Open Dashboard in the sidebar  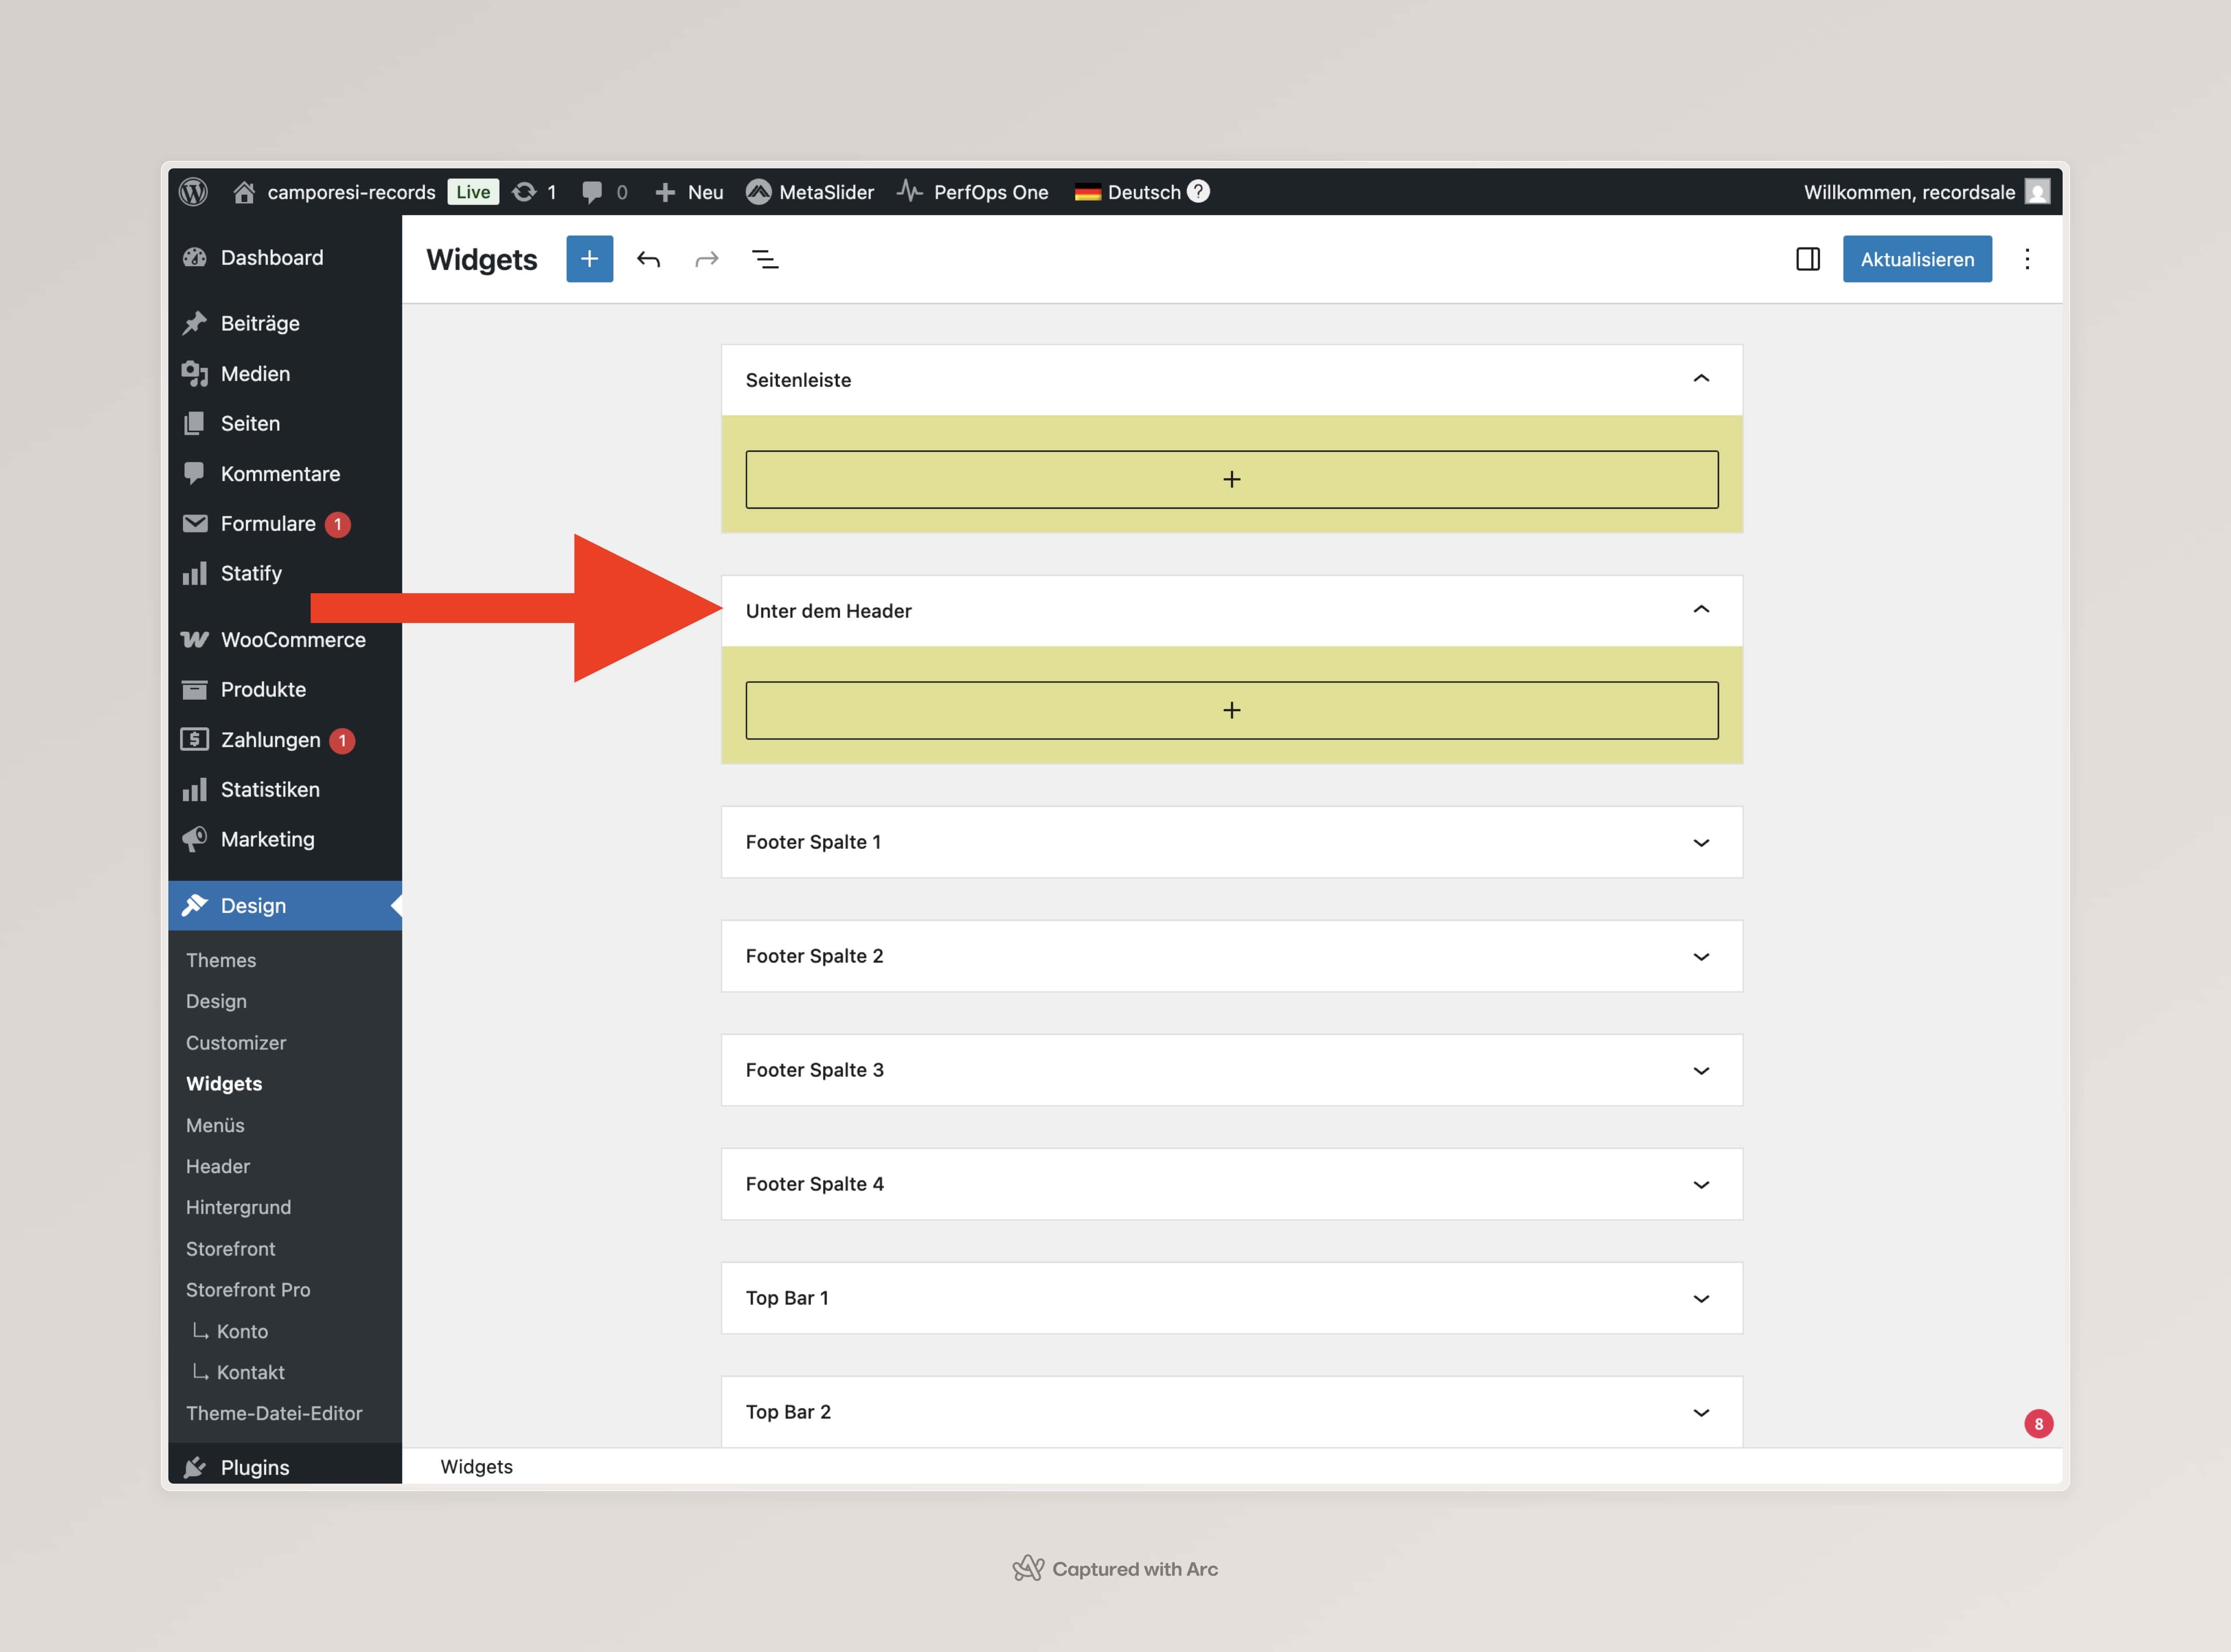point(285,258)
